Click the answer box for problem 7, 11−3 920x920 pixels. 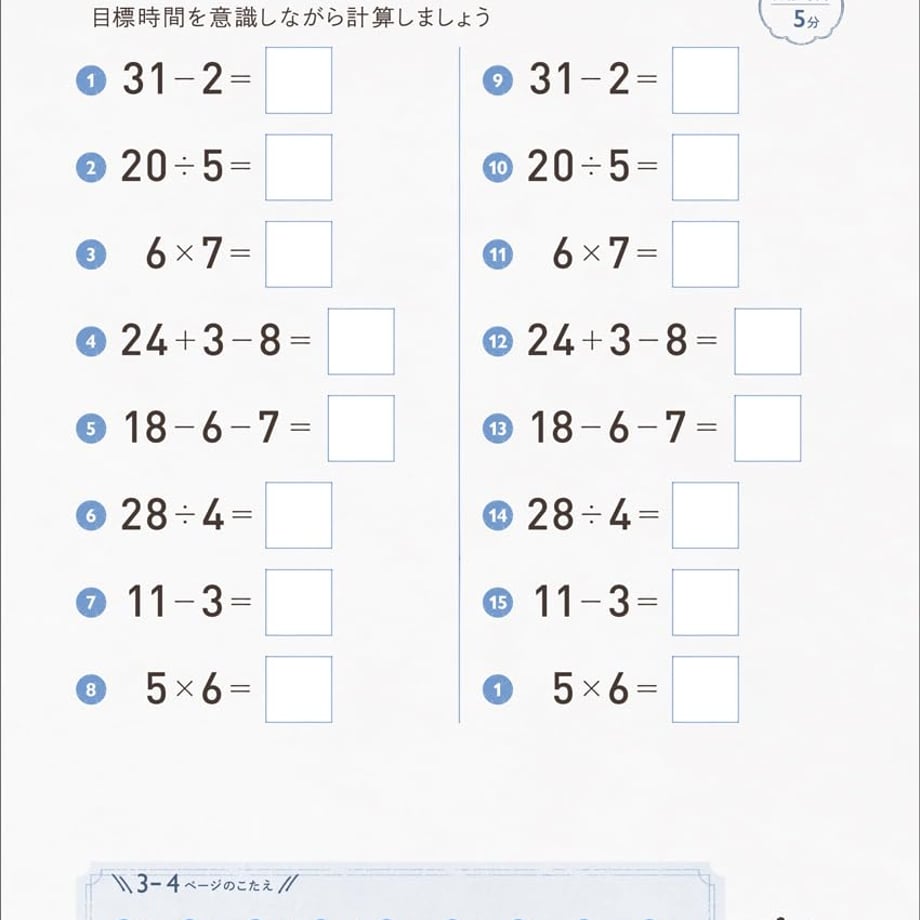click(298, 602)
